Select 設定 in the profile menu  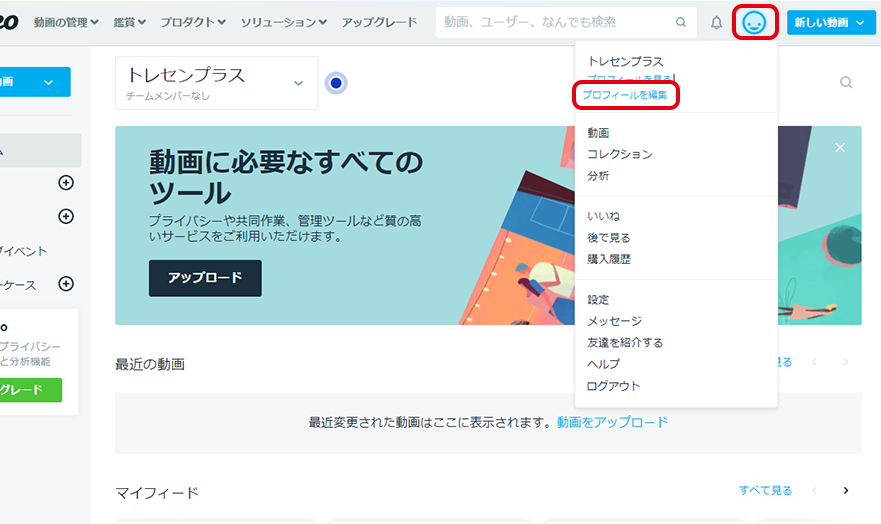pos(598,300)
